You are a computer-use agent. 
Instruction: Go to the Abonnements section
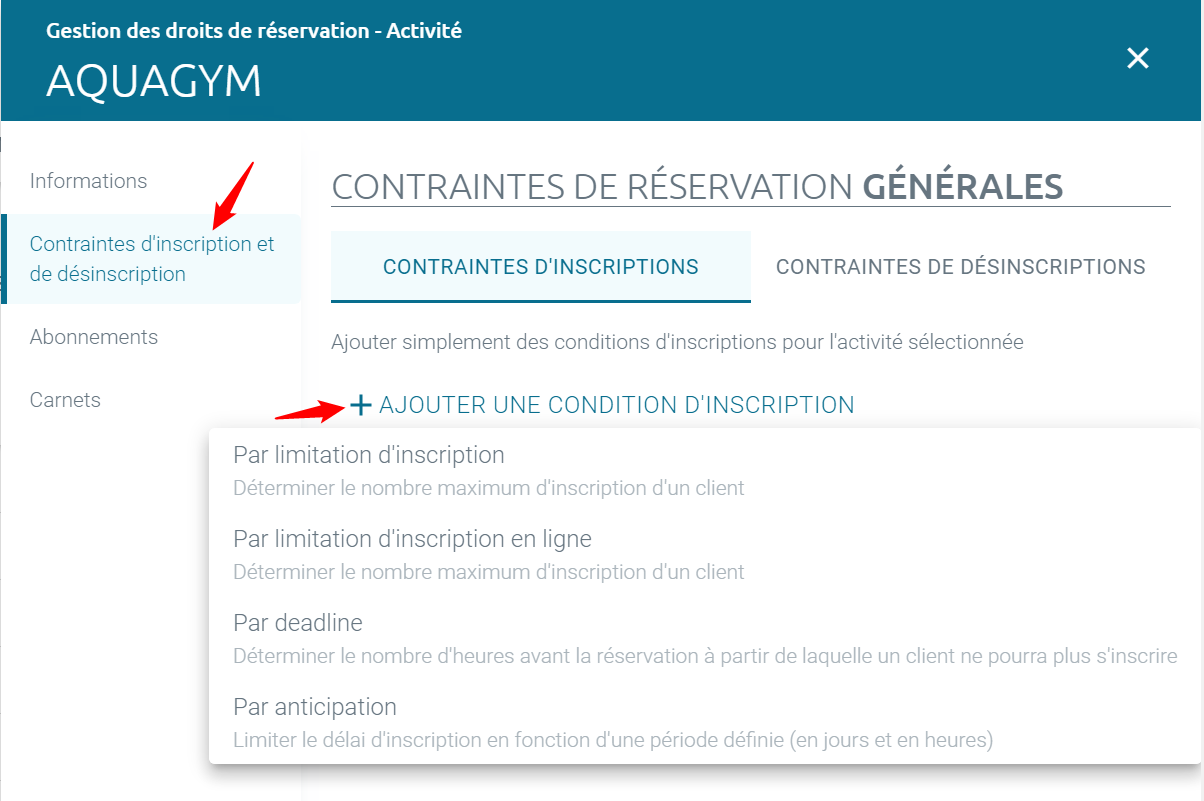[94, 337]
